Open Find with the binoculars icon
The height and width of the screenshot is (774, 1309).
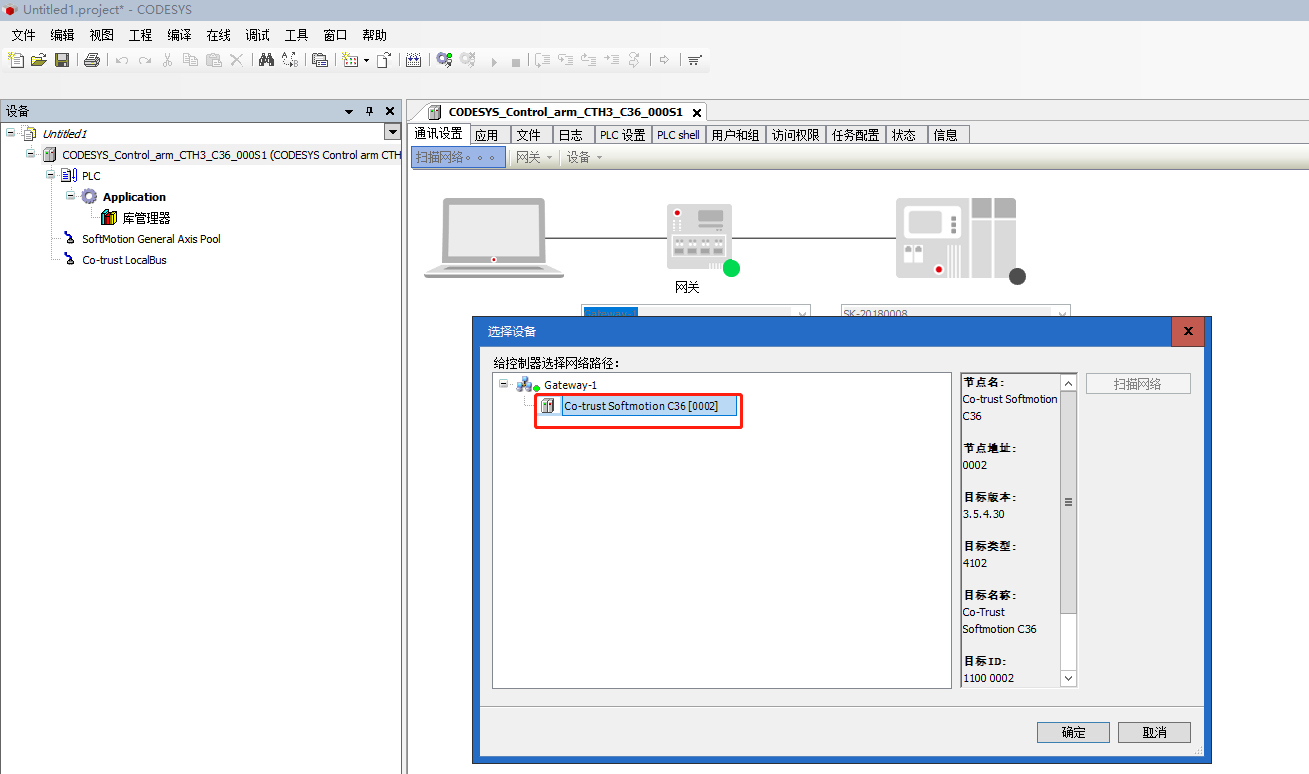266,60
